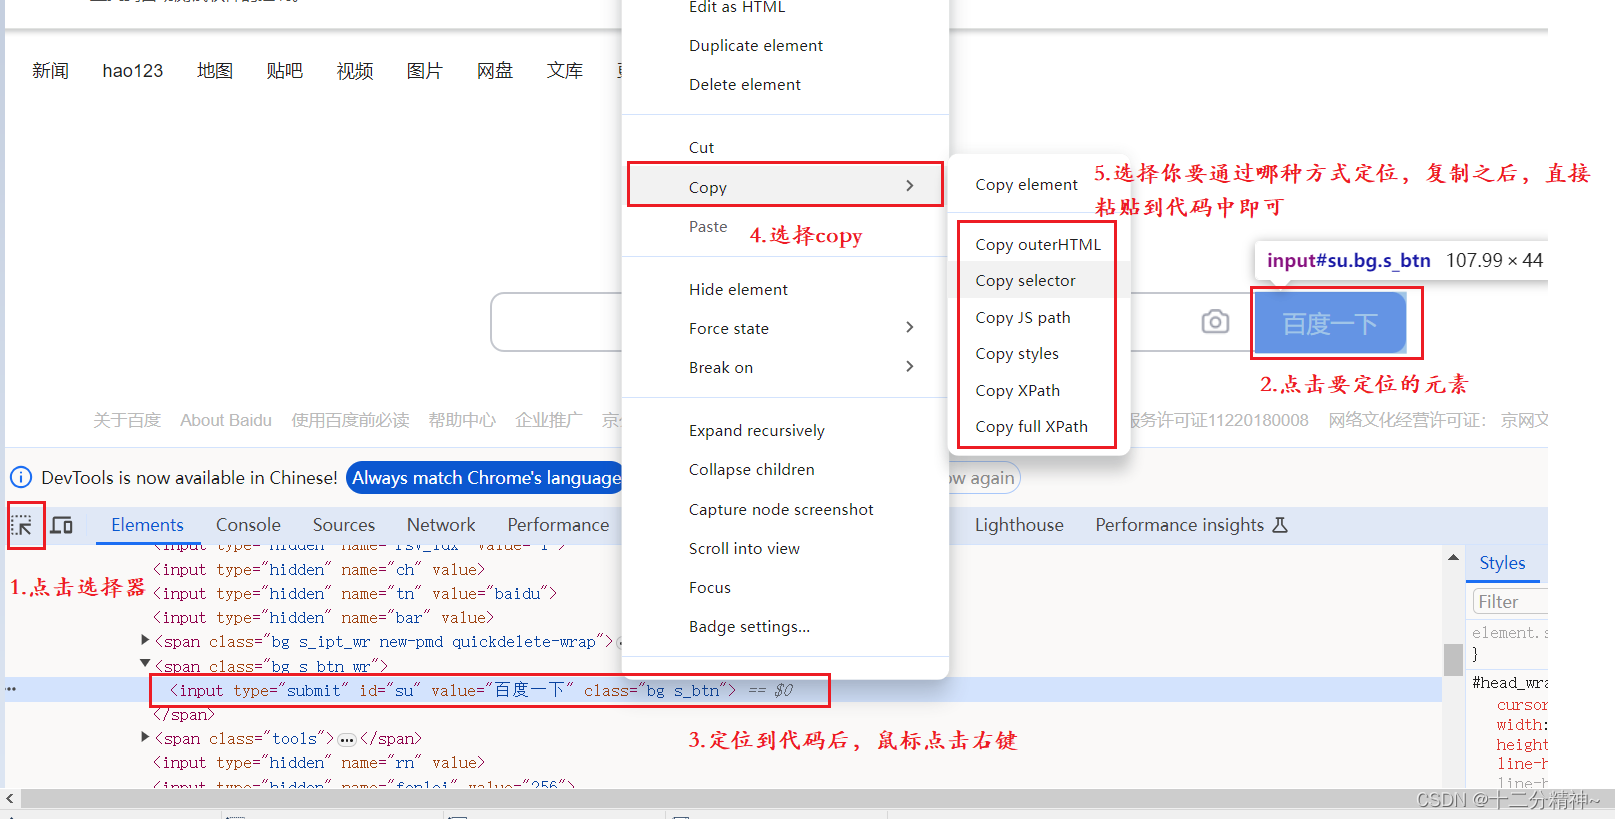Open the 视频 link
Viewport: 1615px width, 819px height.
355,71
